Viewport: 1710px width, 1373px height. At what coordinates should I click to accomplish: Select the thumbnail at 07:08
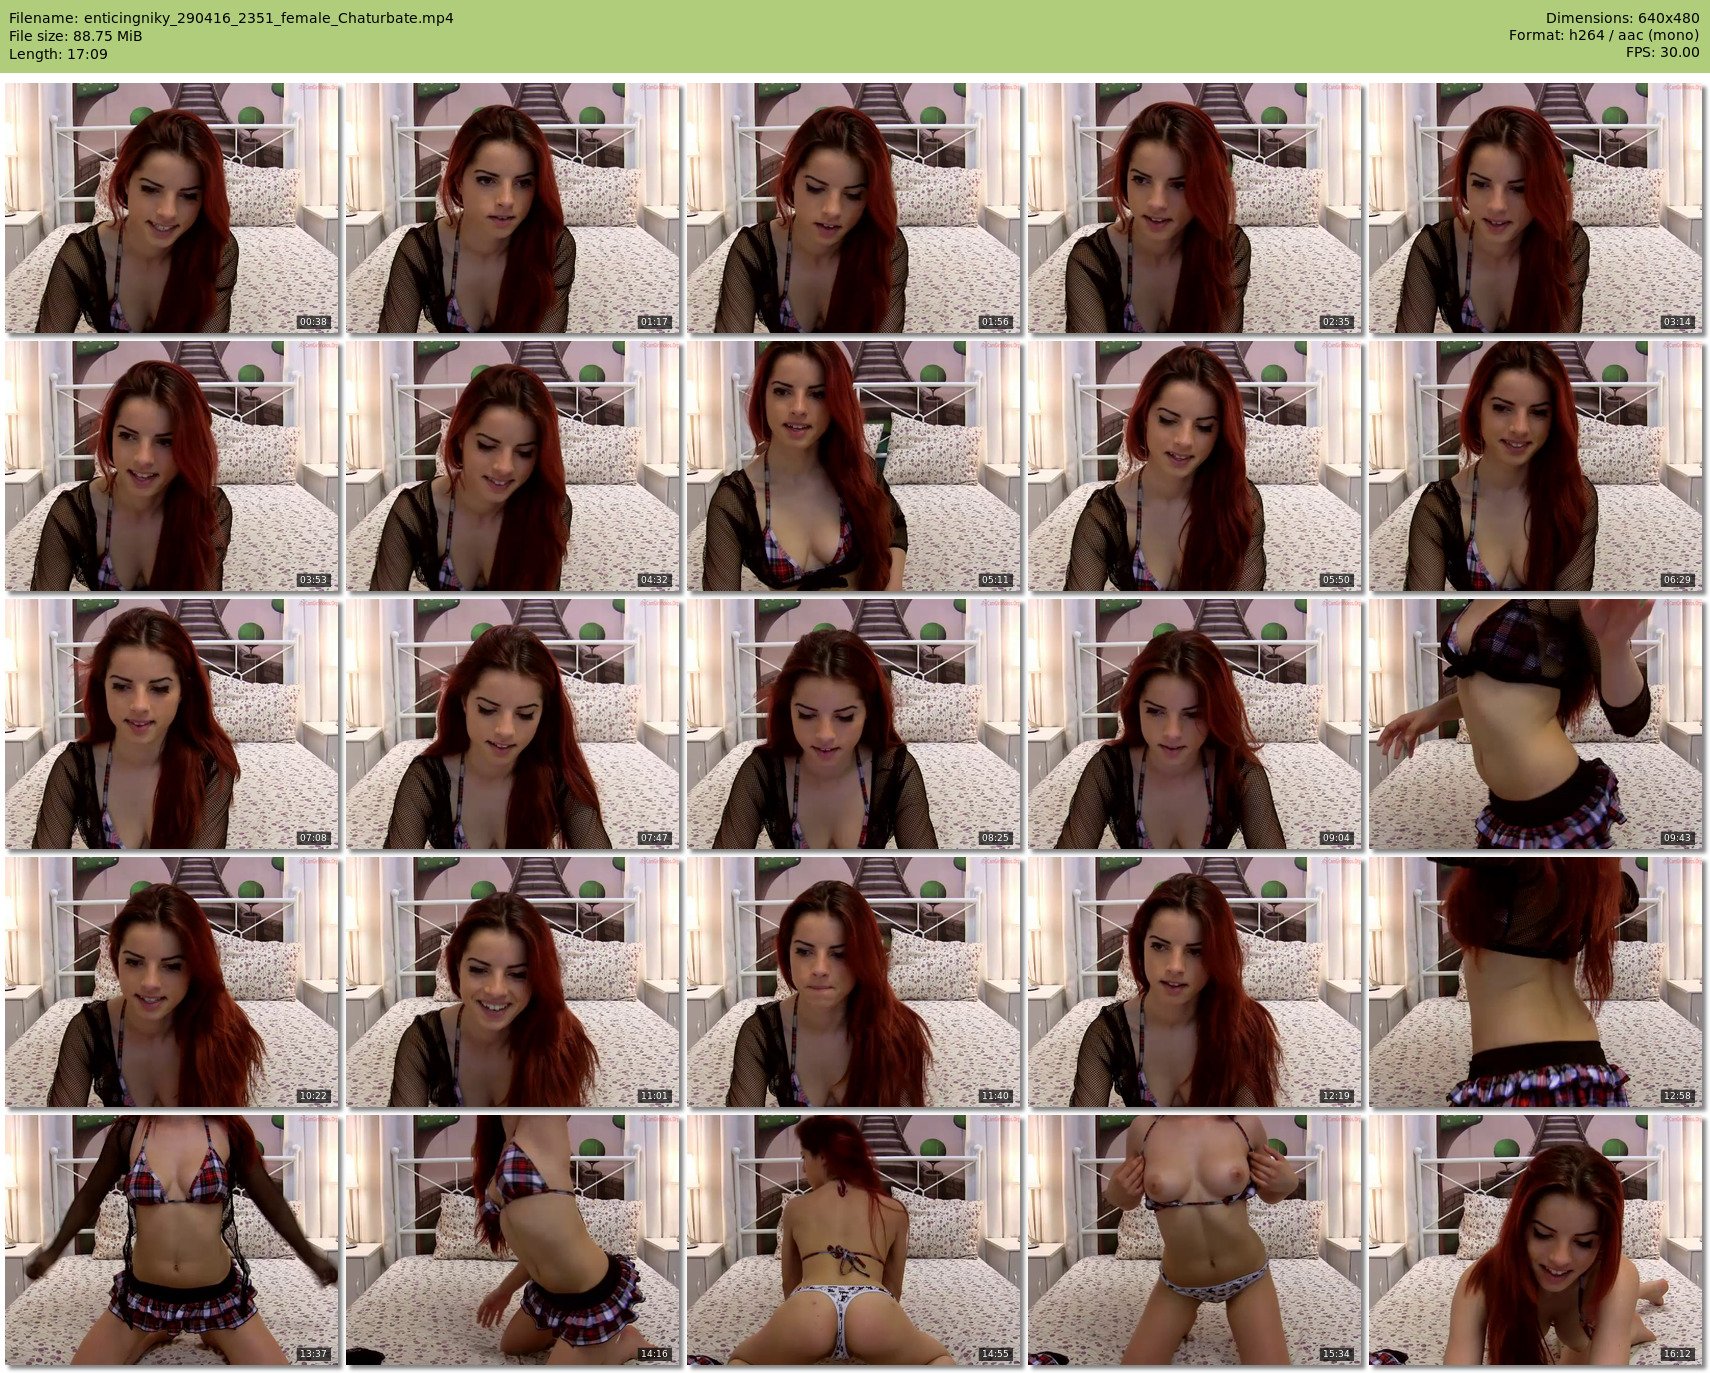pos(171,724)
